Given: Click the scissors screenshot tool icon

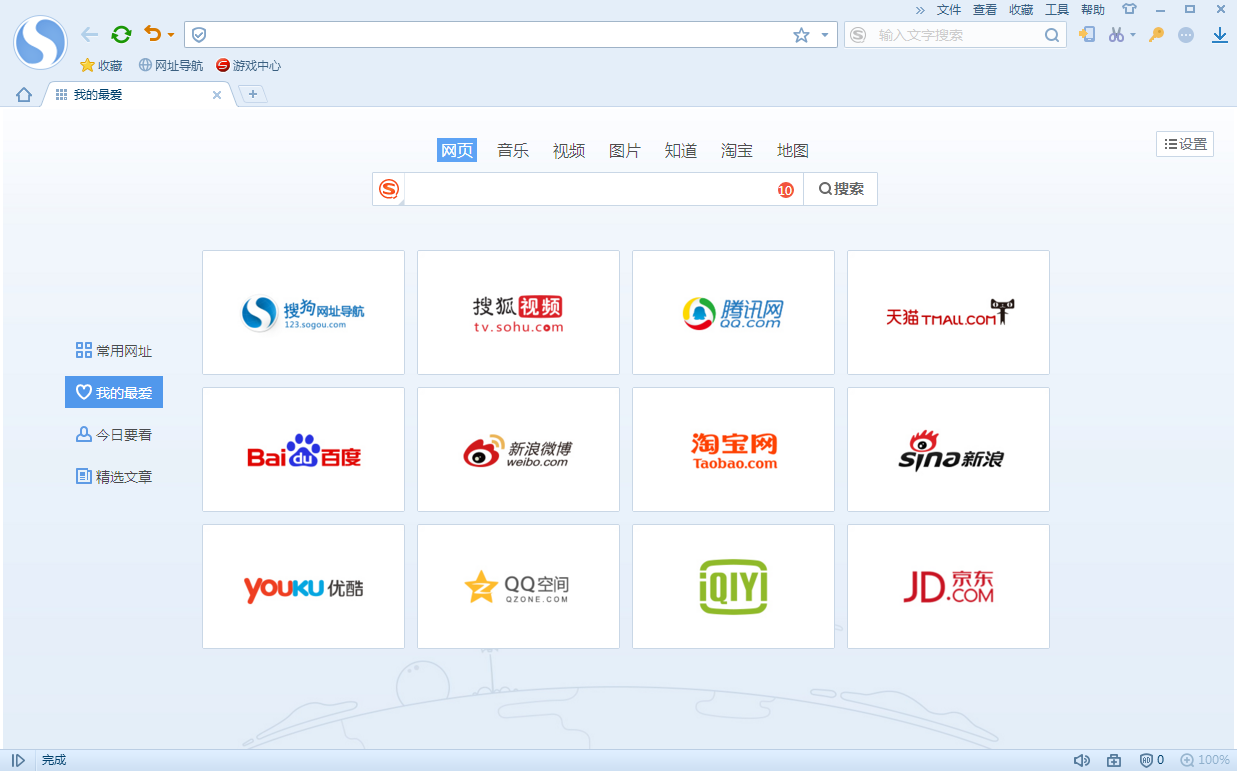Looking at the screenshot, I should tap(1117, 35).
